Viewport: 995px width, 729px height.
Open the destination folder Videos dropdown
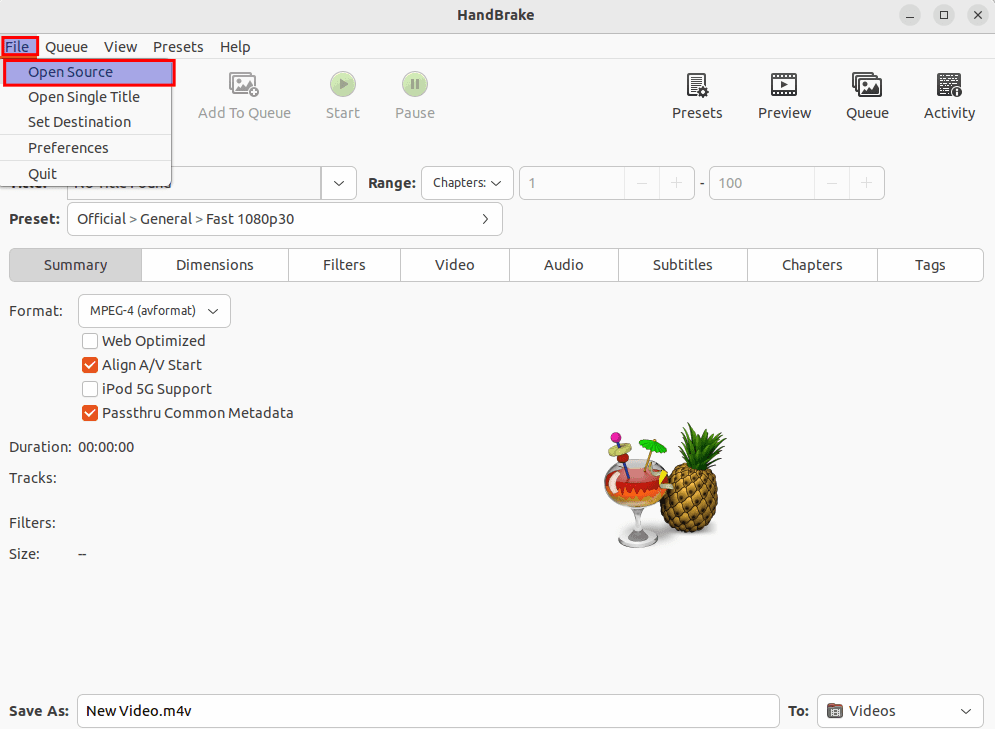pyautogui.click(x=900, y=711)
